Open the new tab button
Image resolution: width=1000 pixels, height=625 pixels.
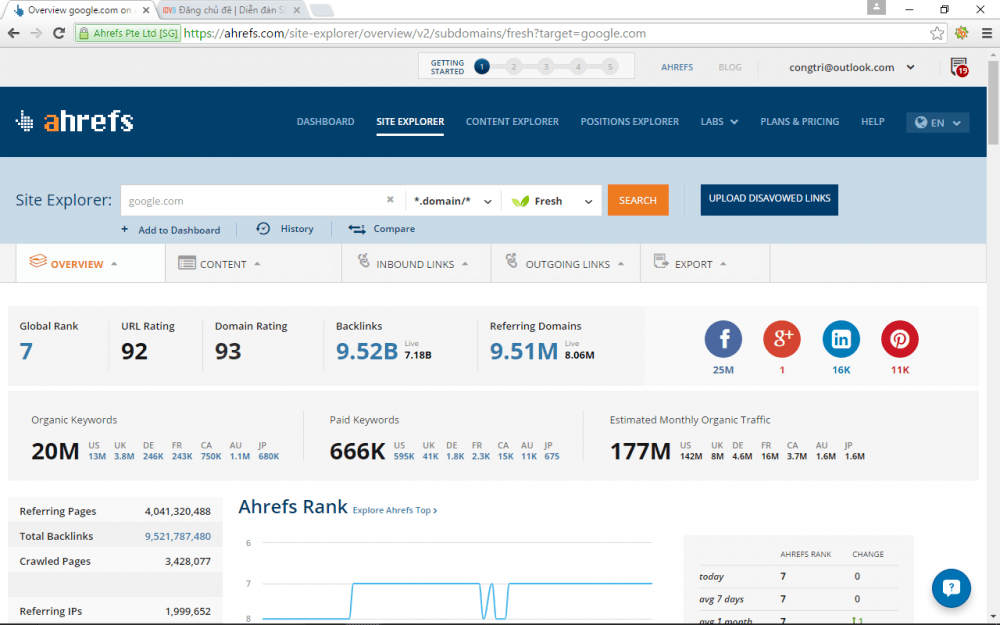tap(321, 10)
